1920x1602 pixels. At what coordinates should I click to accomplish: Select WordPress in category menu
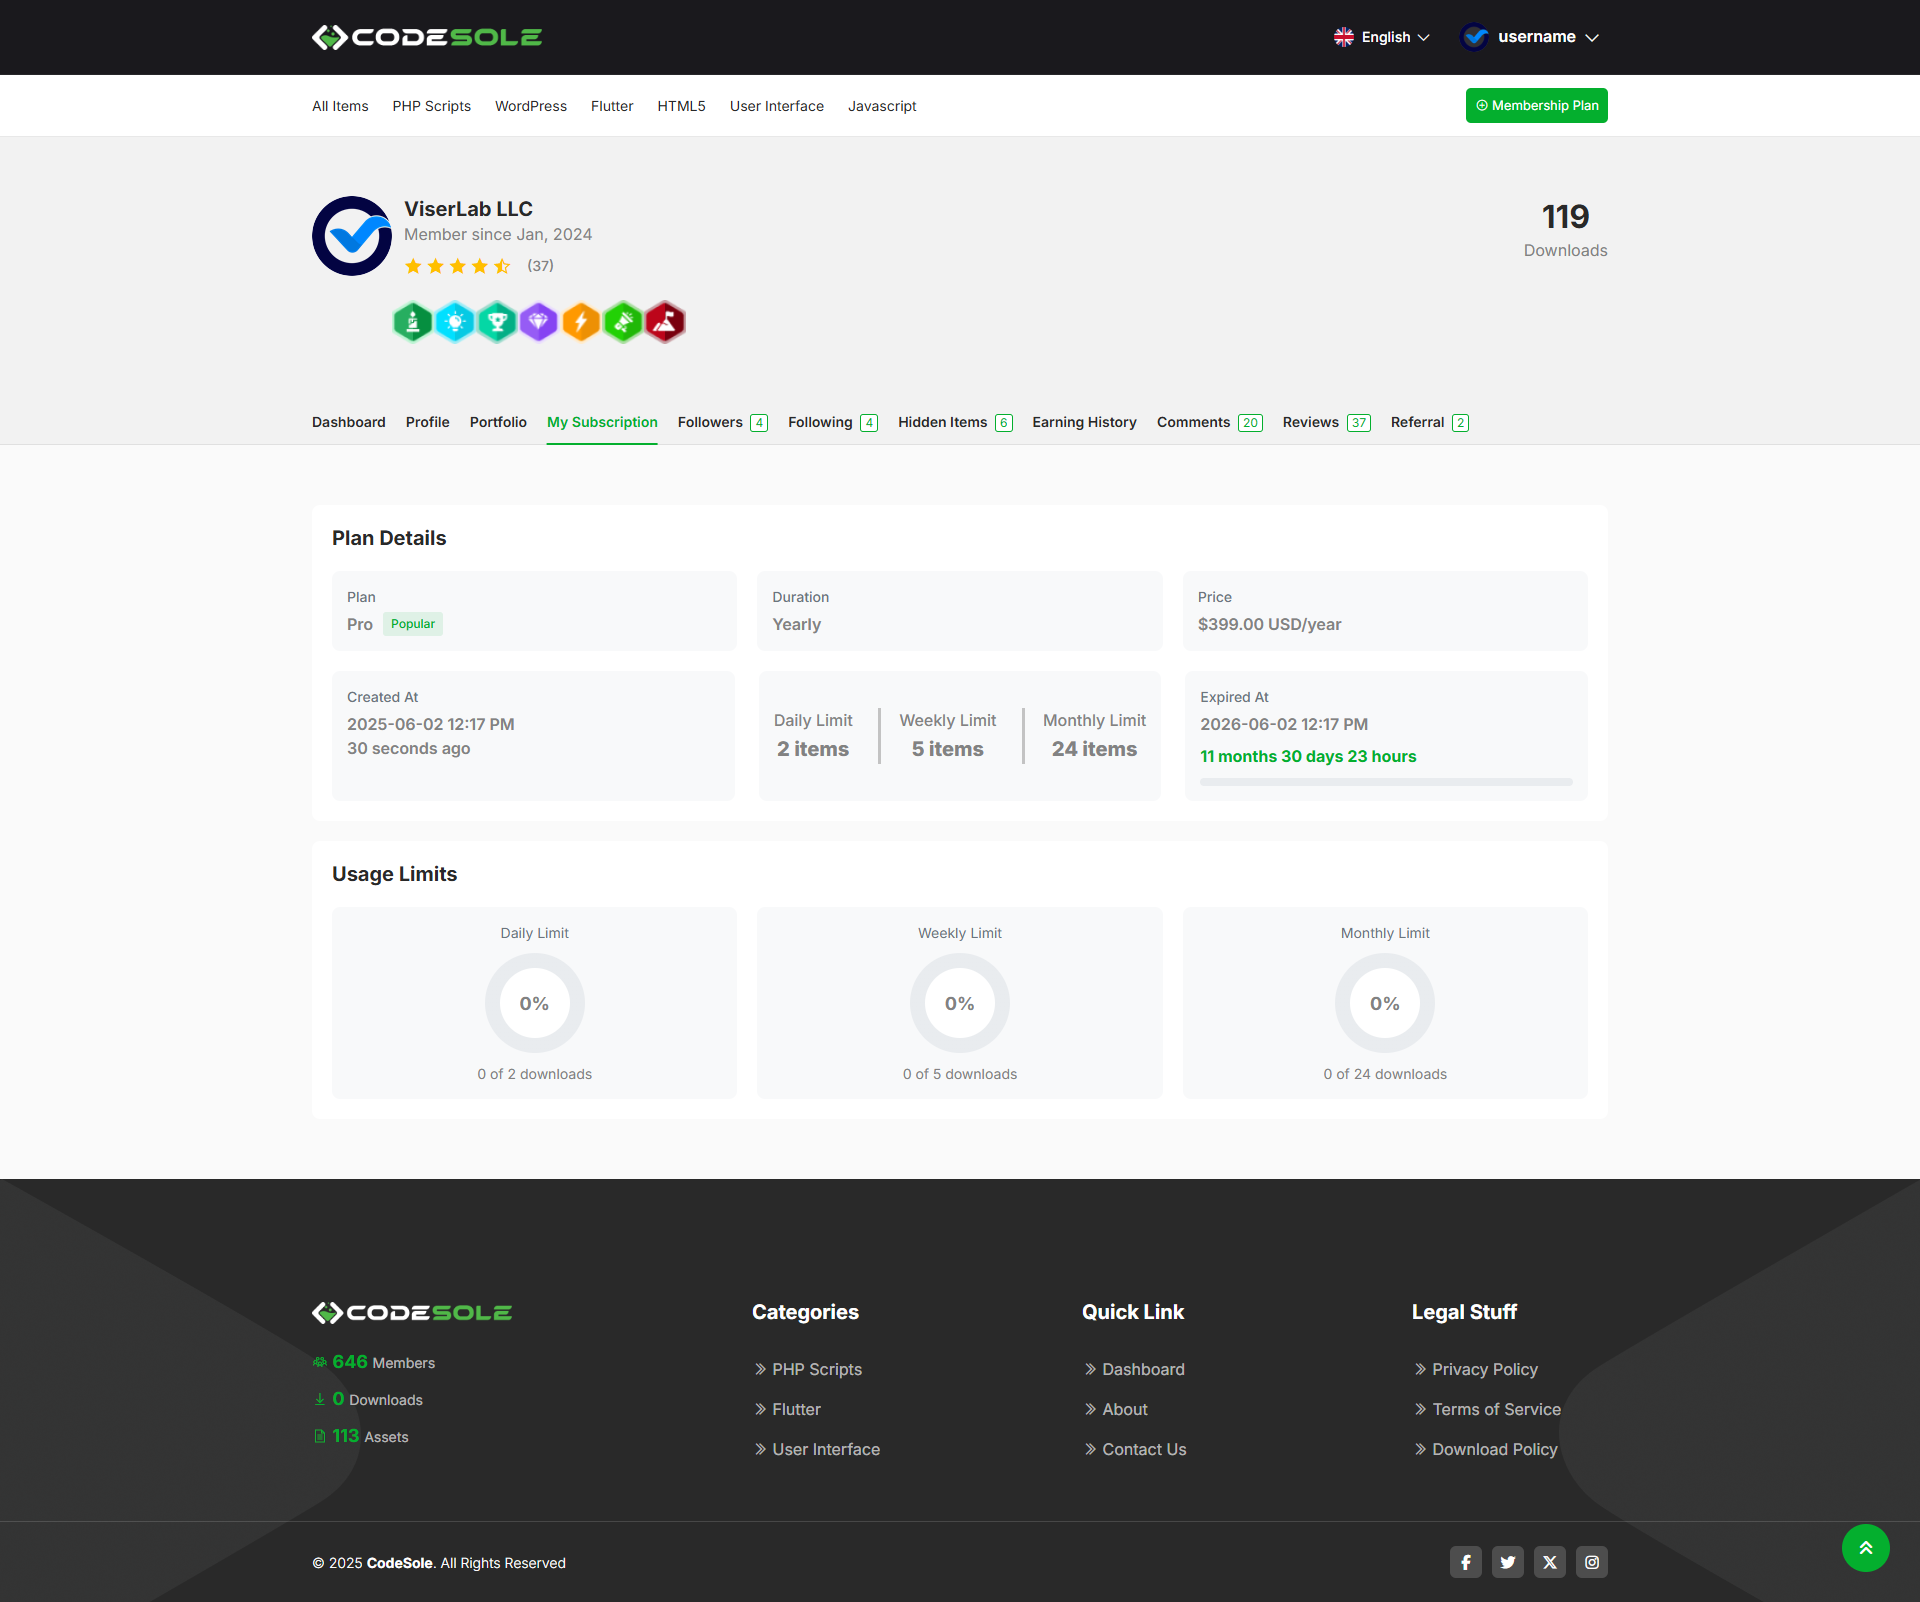[530, 106]
